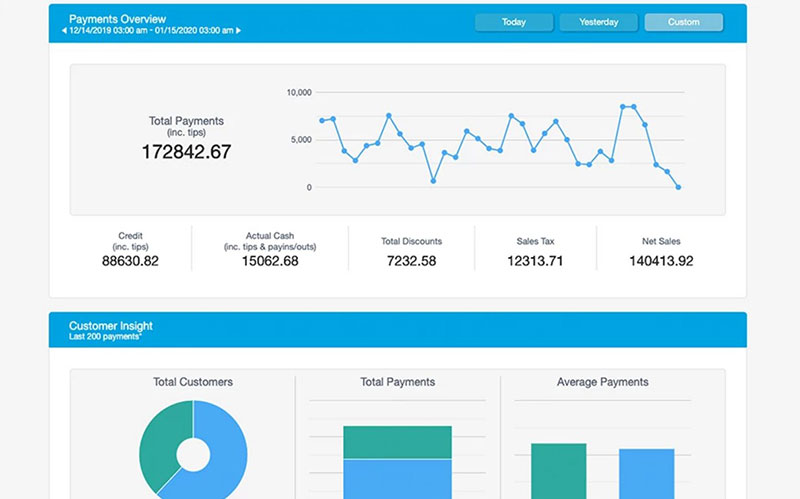Click the Last 200 payments subtitle
Screen dimensions: 800x499
pos(105,337)
